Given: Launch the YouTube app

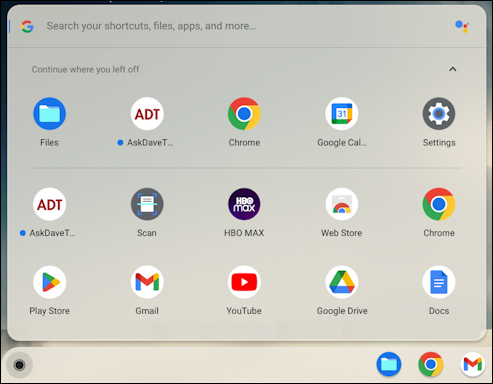Looking at the screenshot, I should coord(244,282).
